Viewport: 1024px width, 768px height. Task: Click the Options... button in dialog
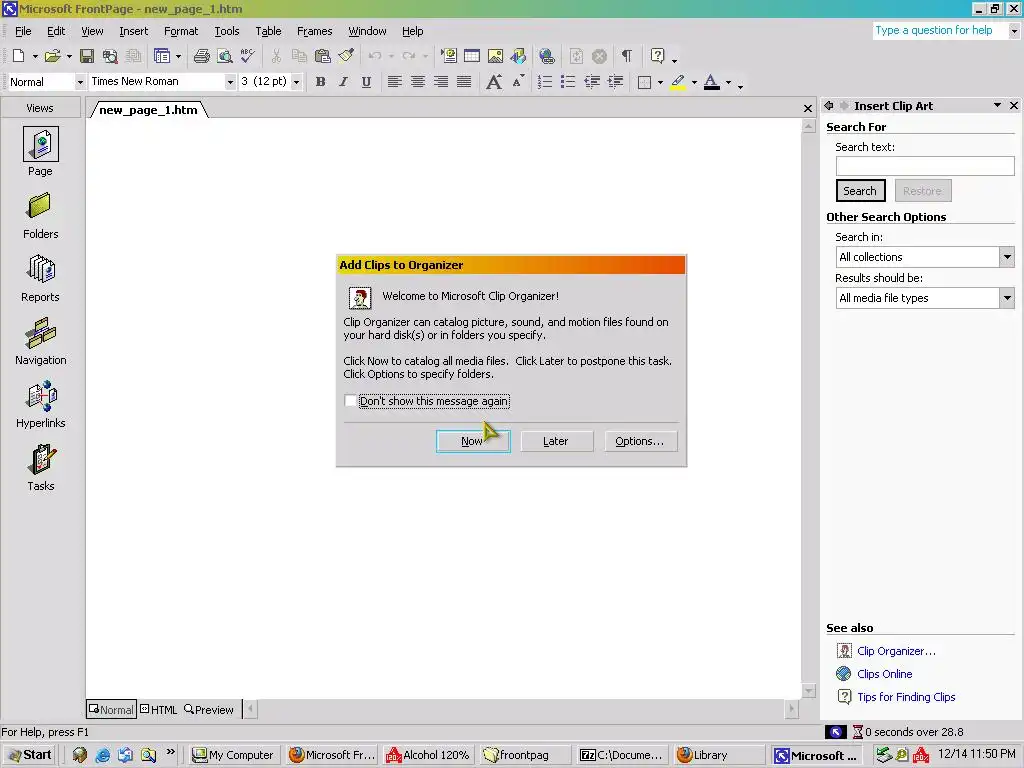[641, 441]
